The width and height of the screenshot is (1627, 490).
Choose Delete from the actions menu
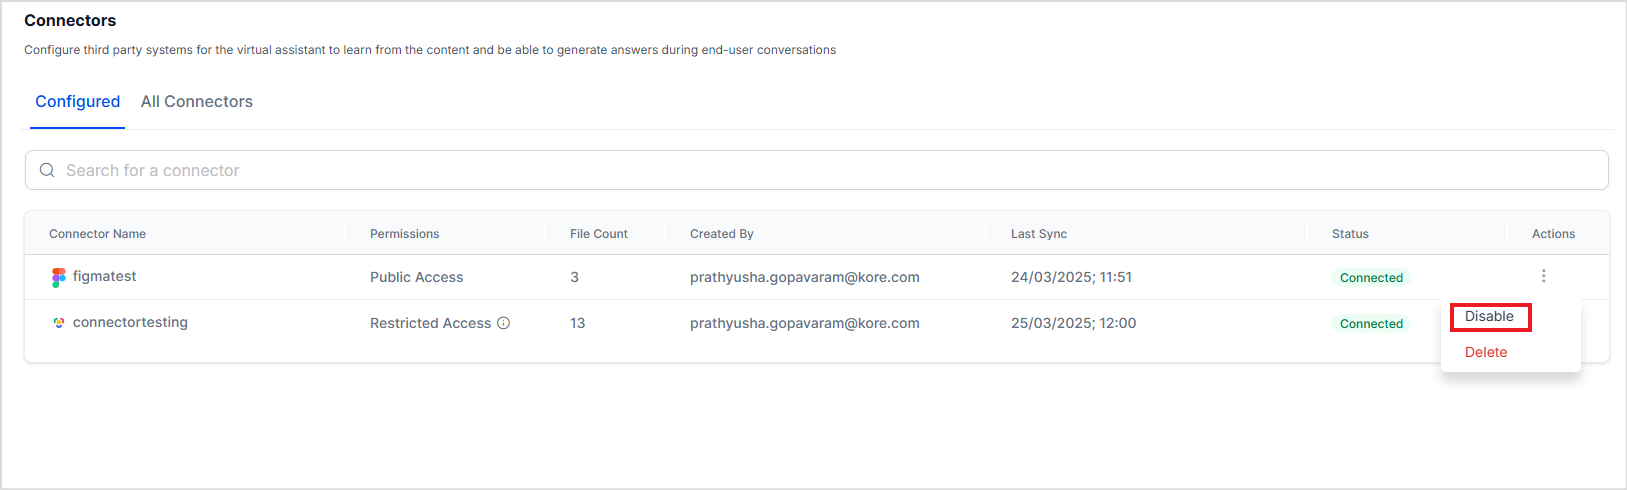1485,352
